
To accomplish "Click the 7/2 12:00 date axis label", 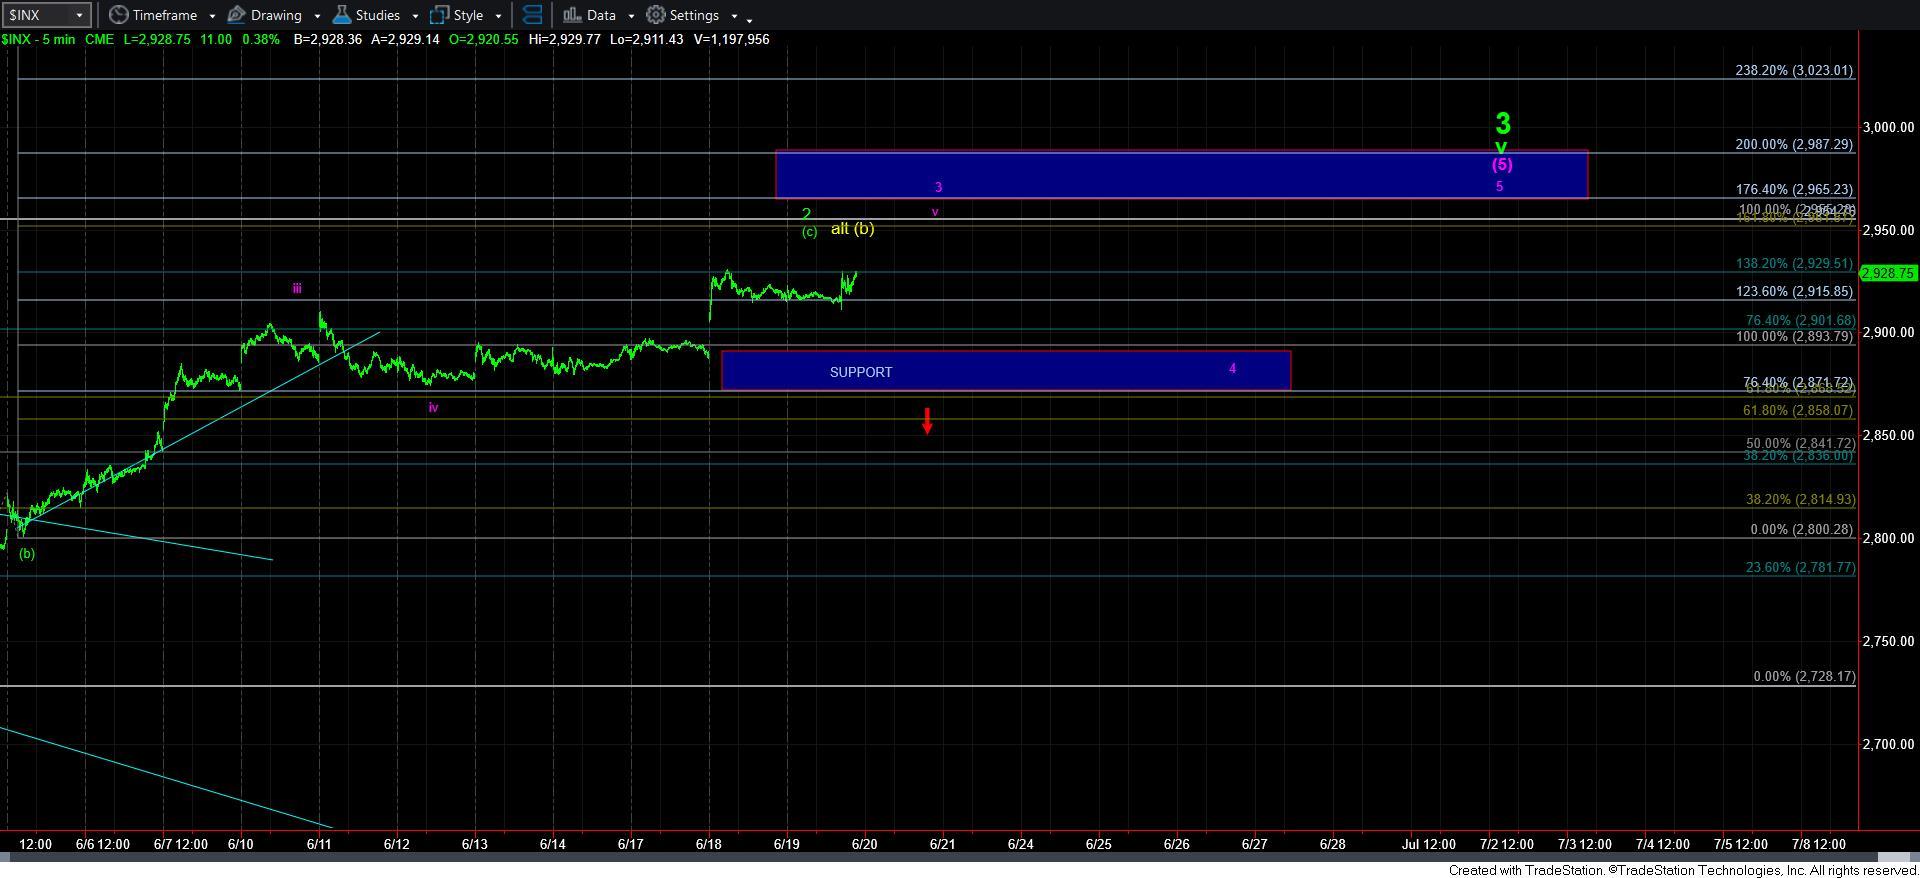I will 1507,844.
